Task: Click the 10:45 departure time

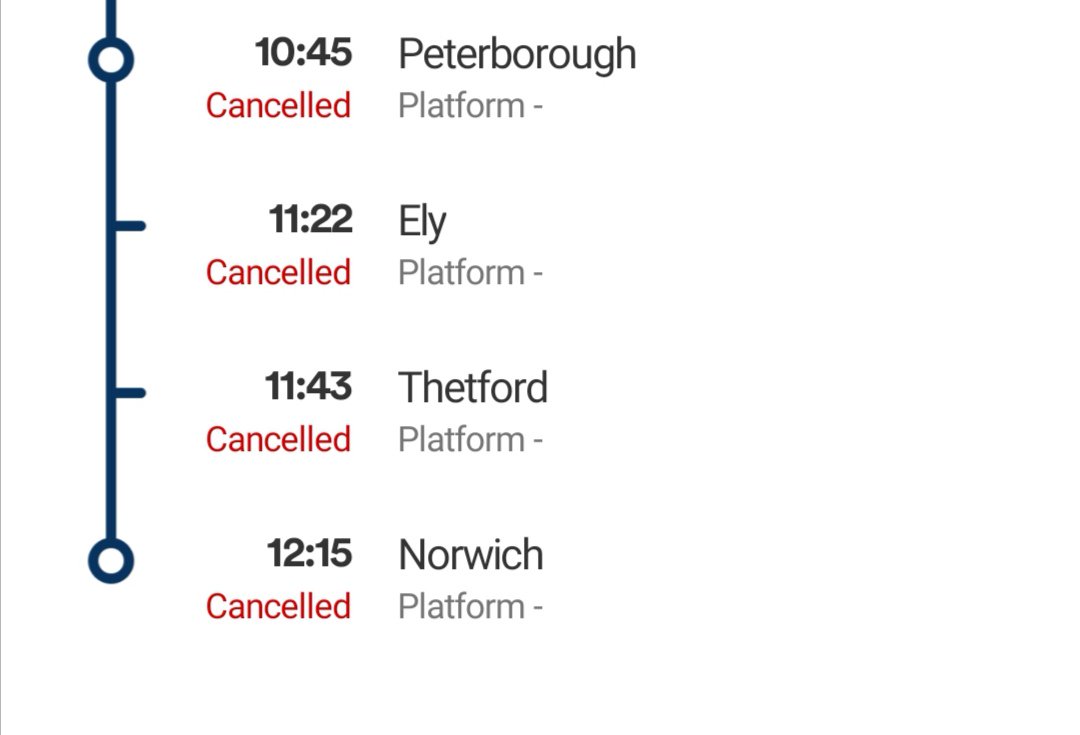Action: 304,52
